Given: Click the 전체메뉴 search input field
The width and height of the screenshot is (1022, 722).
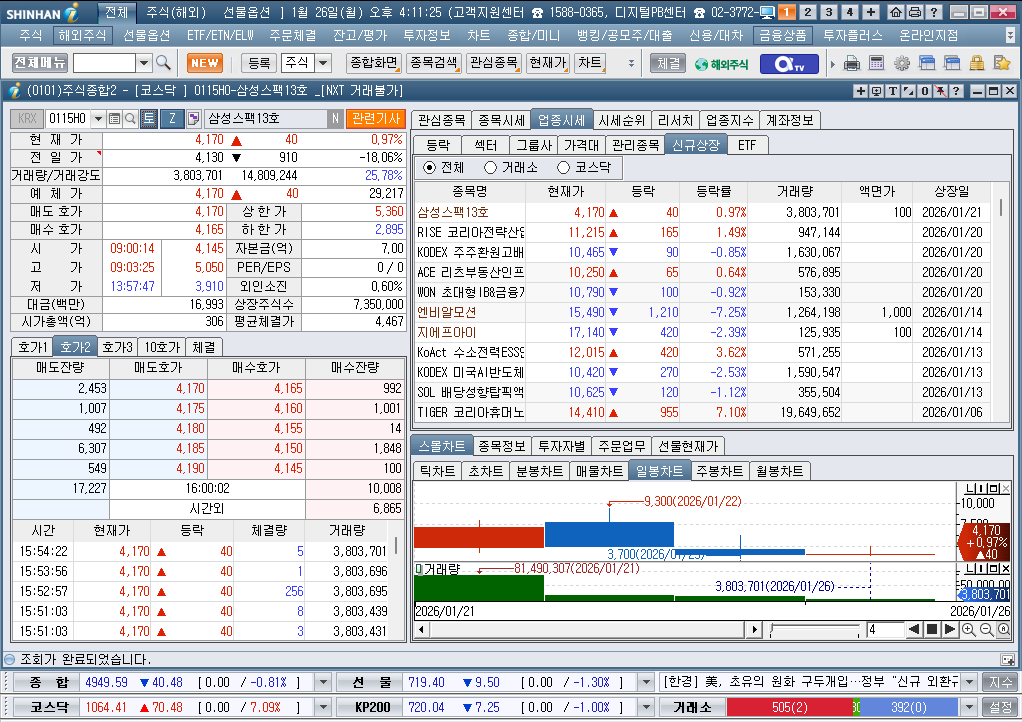Looking at the screenshot, I should pyautogui.click(x=104, y=63).
